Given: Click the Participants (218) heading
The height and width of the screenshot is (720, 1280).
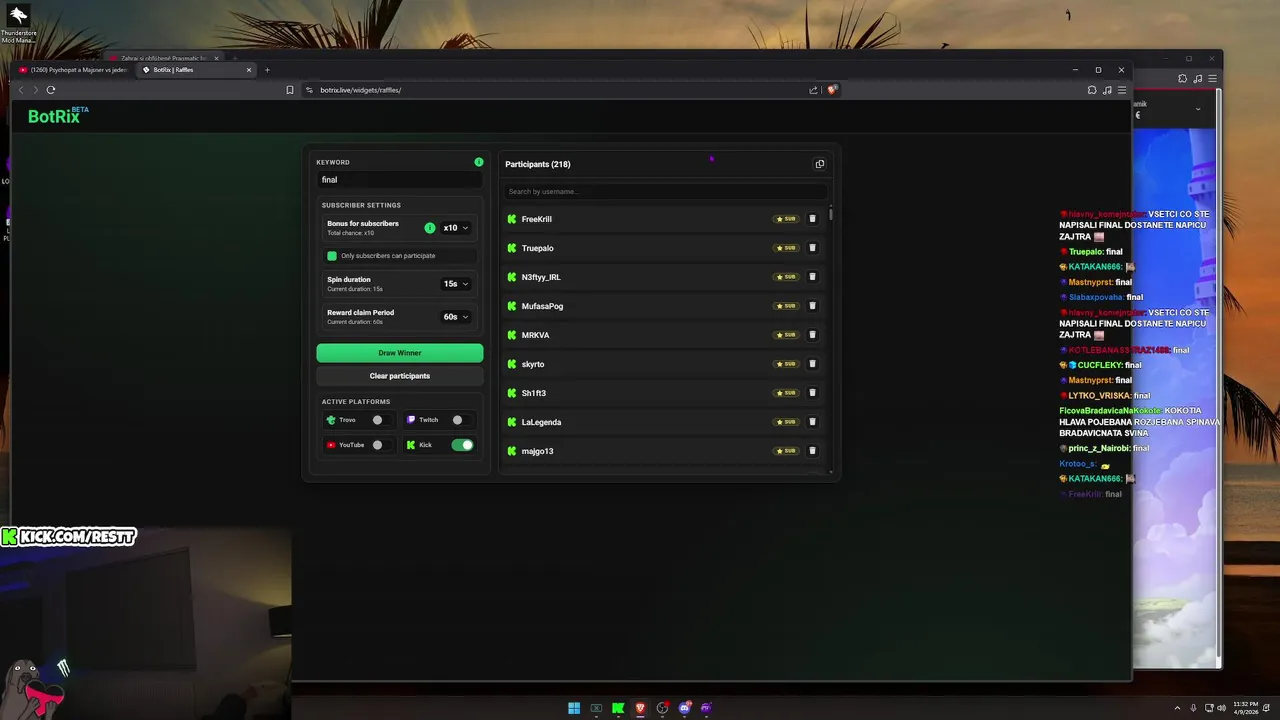Looking at the screenshot, I should (538, 164).
